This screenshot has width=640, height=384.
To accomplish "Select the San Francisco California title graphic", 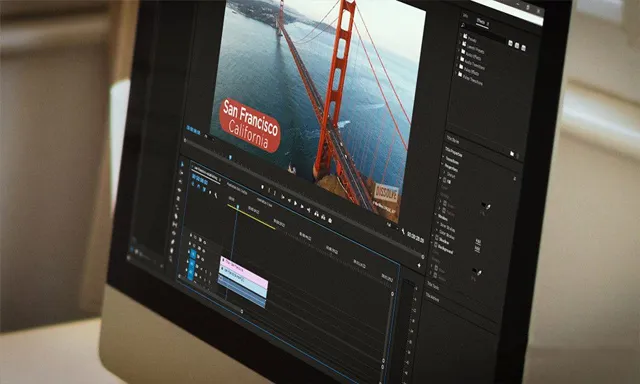I will pyautogui.click(x=250, y=124).
